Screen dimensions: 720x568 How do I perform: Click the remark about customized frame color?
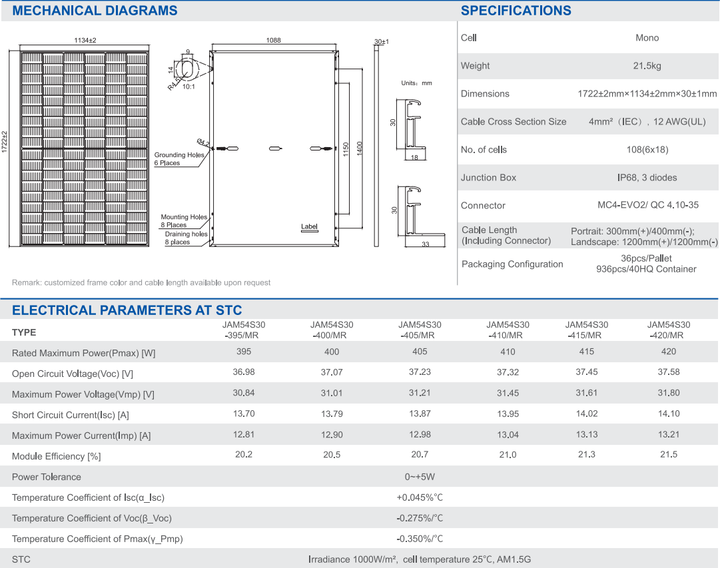pos(141,282)
